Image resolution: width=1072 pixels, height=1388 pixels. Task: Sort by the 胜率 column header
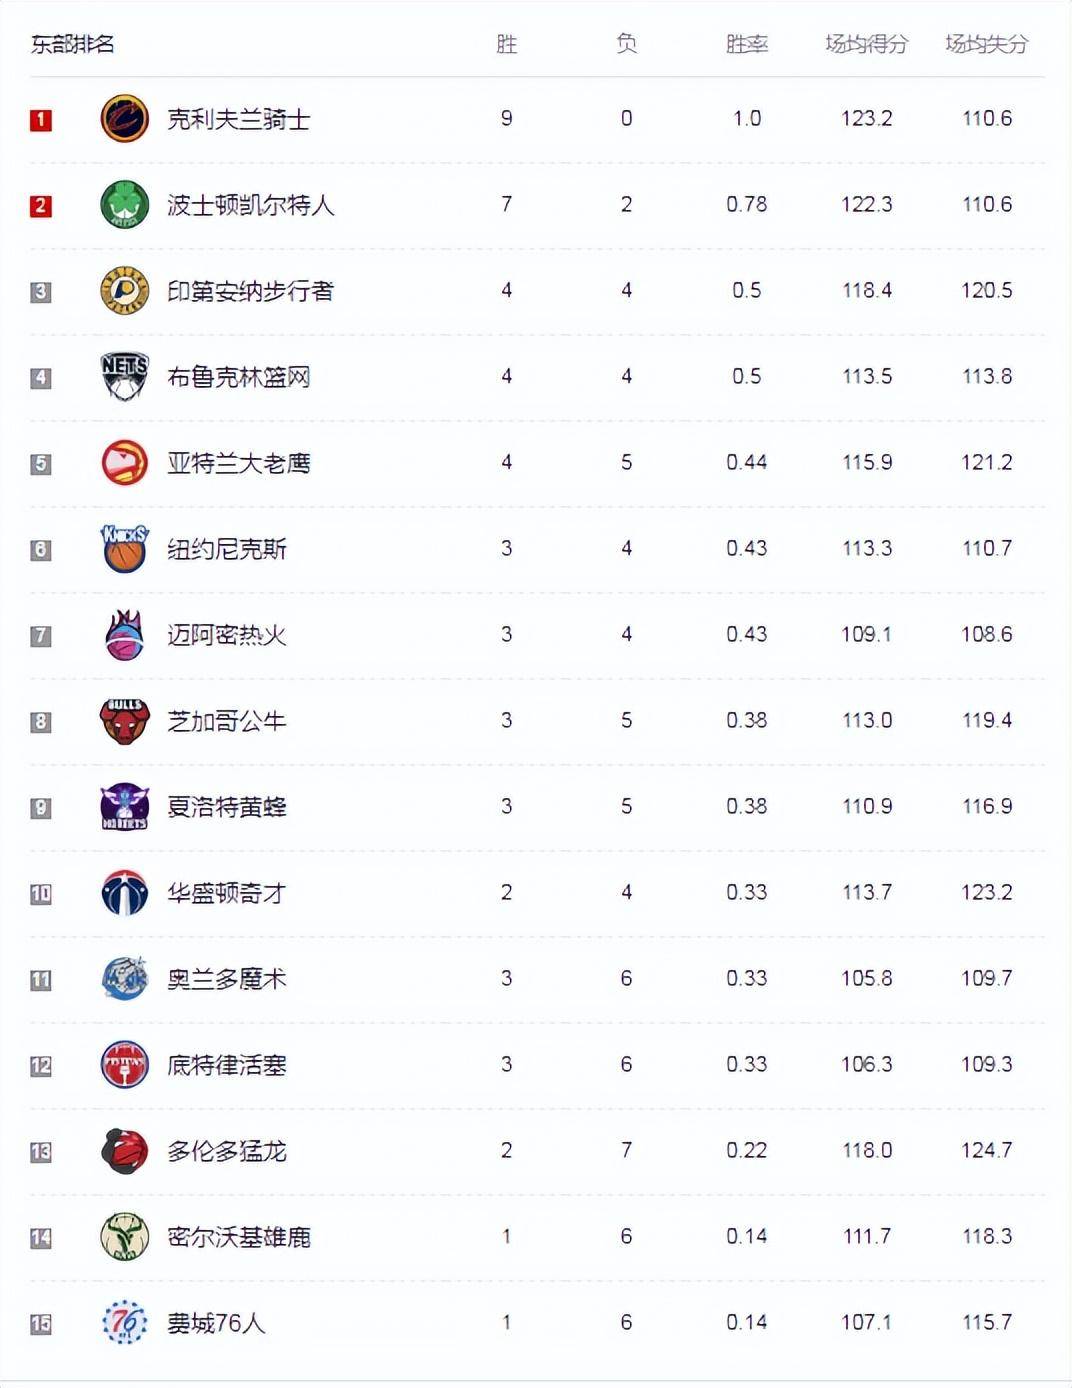[747, 44]
